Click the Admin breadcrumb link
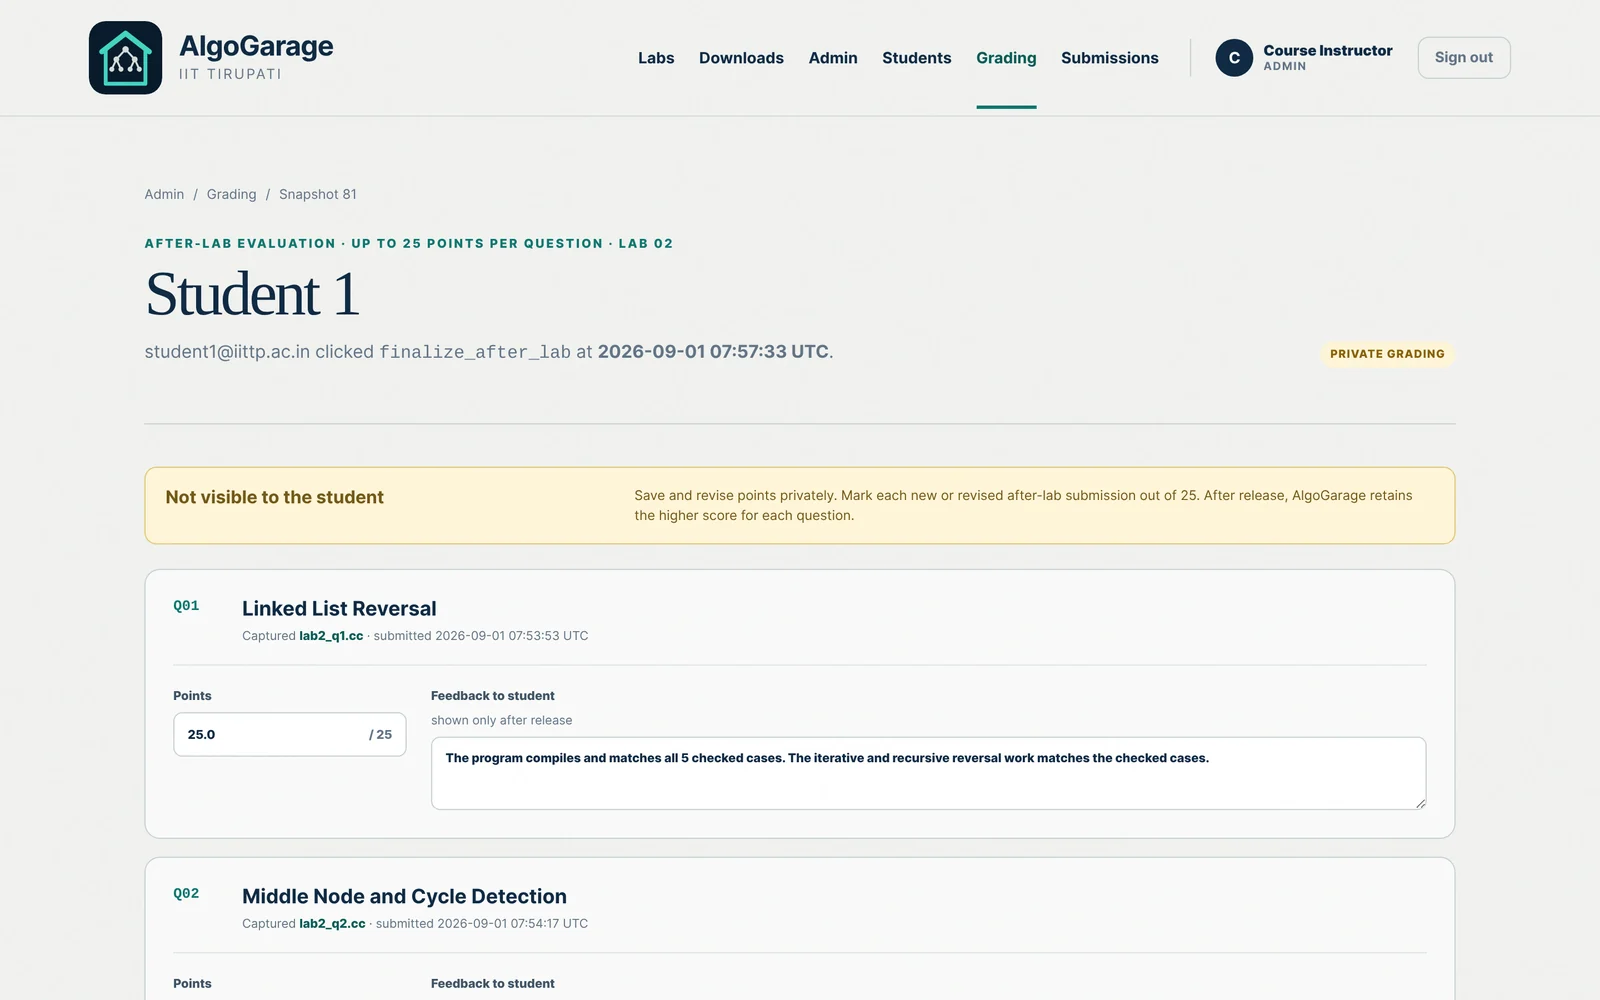Viewport: 1600px width, 1000px height. [x=164, y=194]
